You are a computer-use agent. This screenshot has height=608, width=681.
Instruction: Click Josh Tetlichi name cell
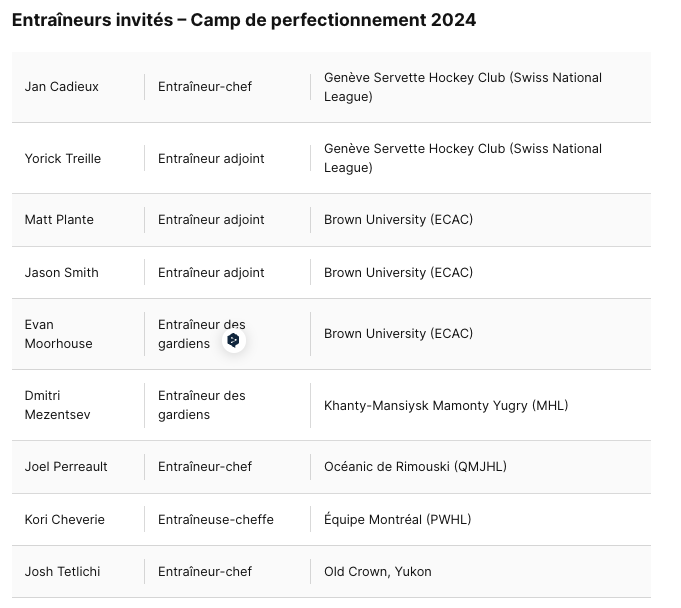[63, 572]
